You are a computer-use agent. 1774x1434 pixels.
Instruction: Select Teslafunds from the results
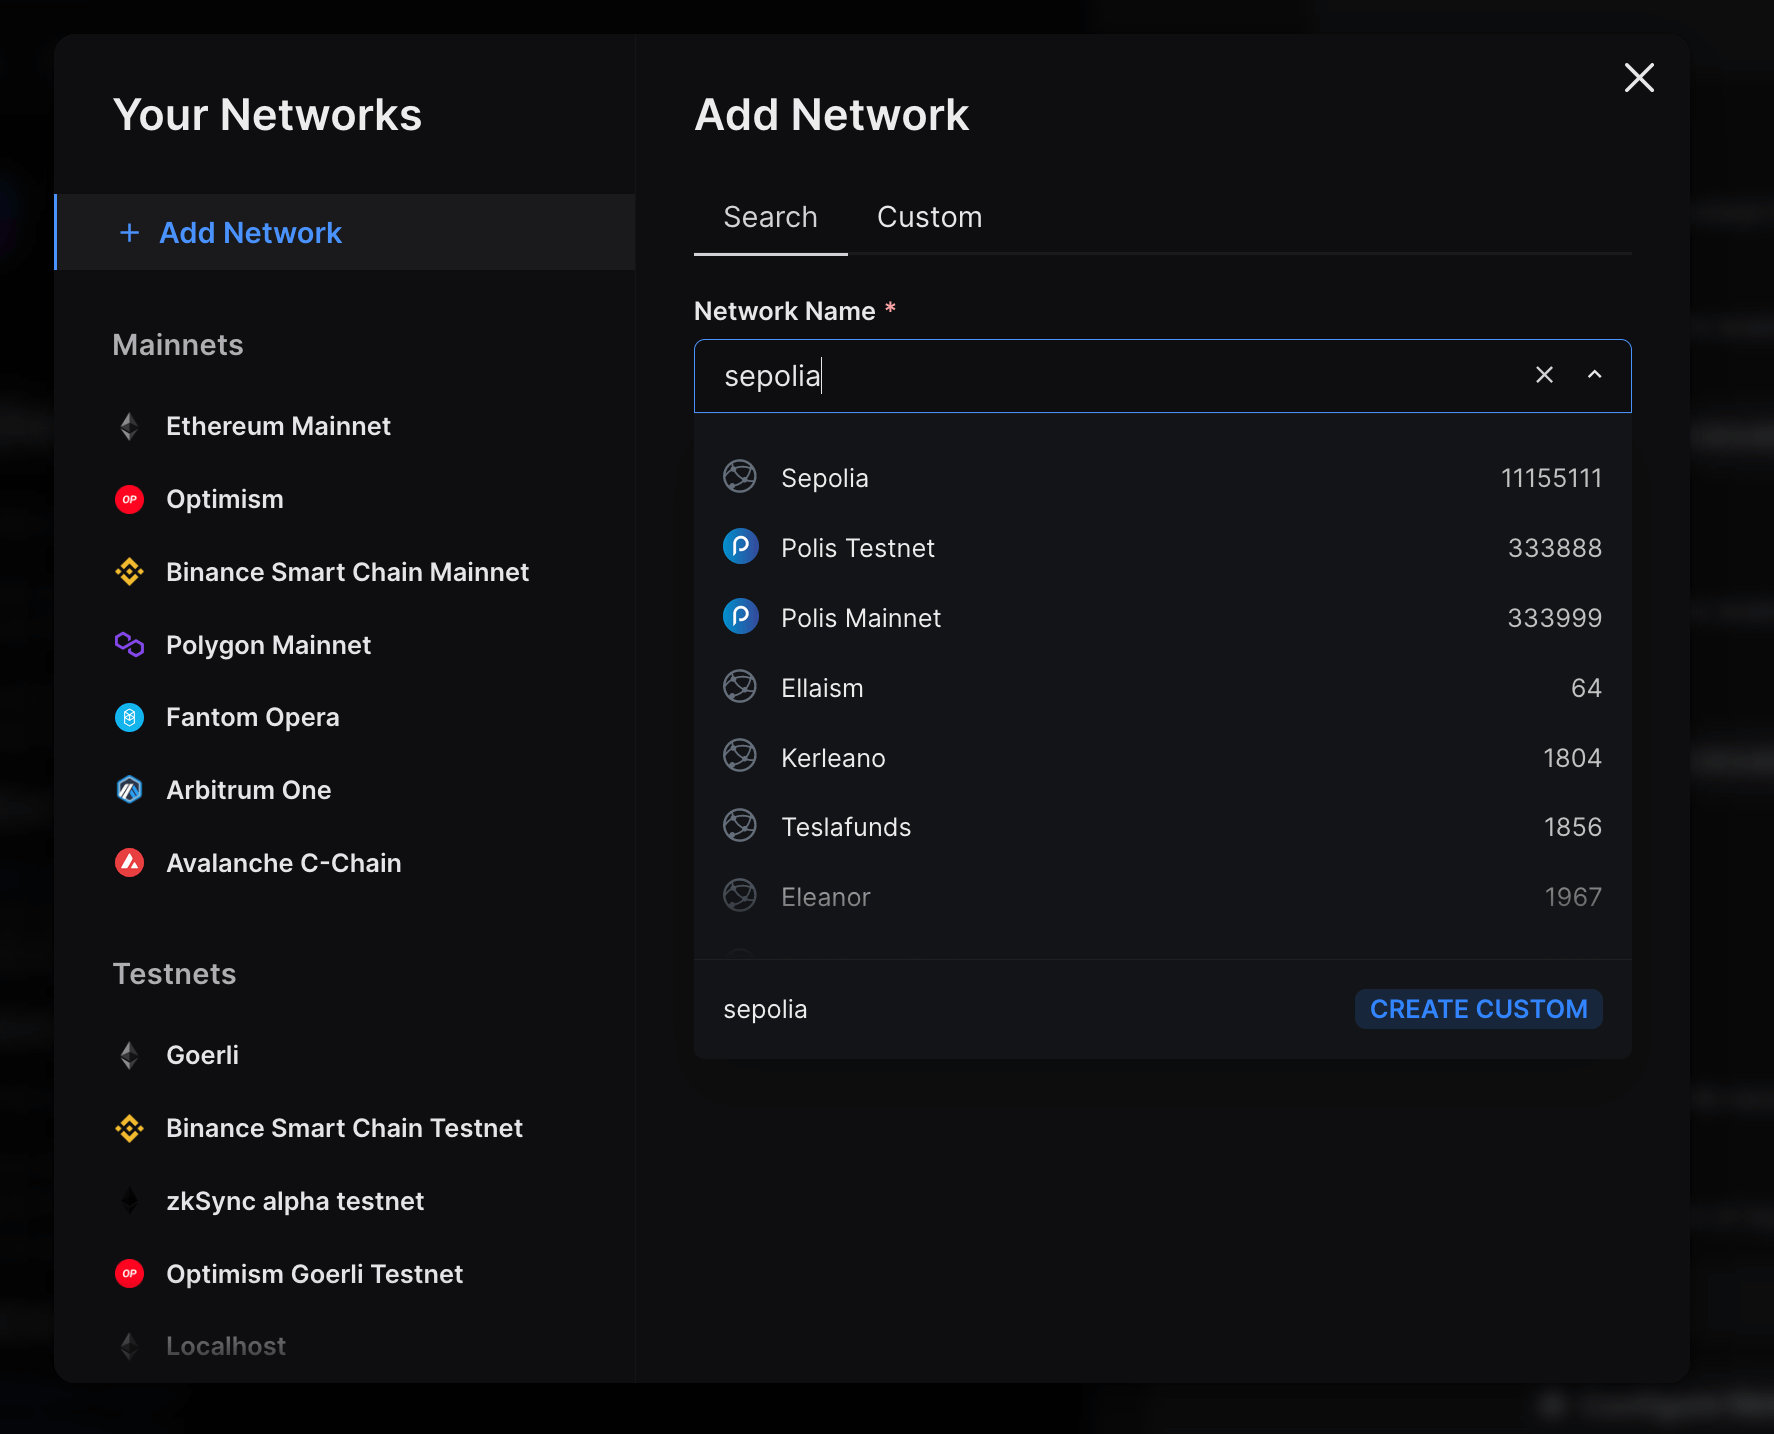[x=1162, y=827]
